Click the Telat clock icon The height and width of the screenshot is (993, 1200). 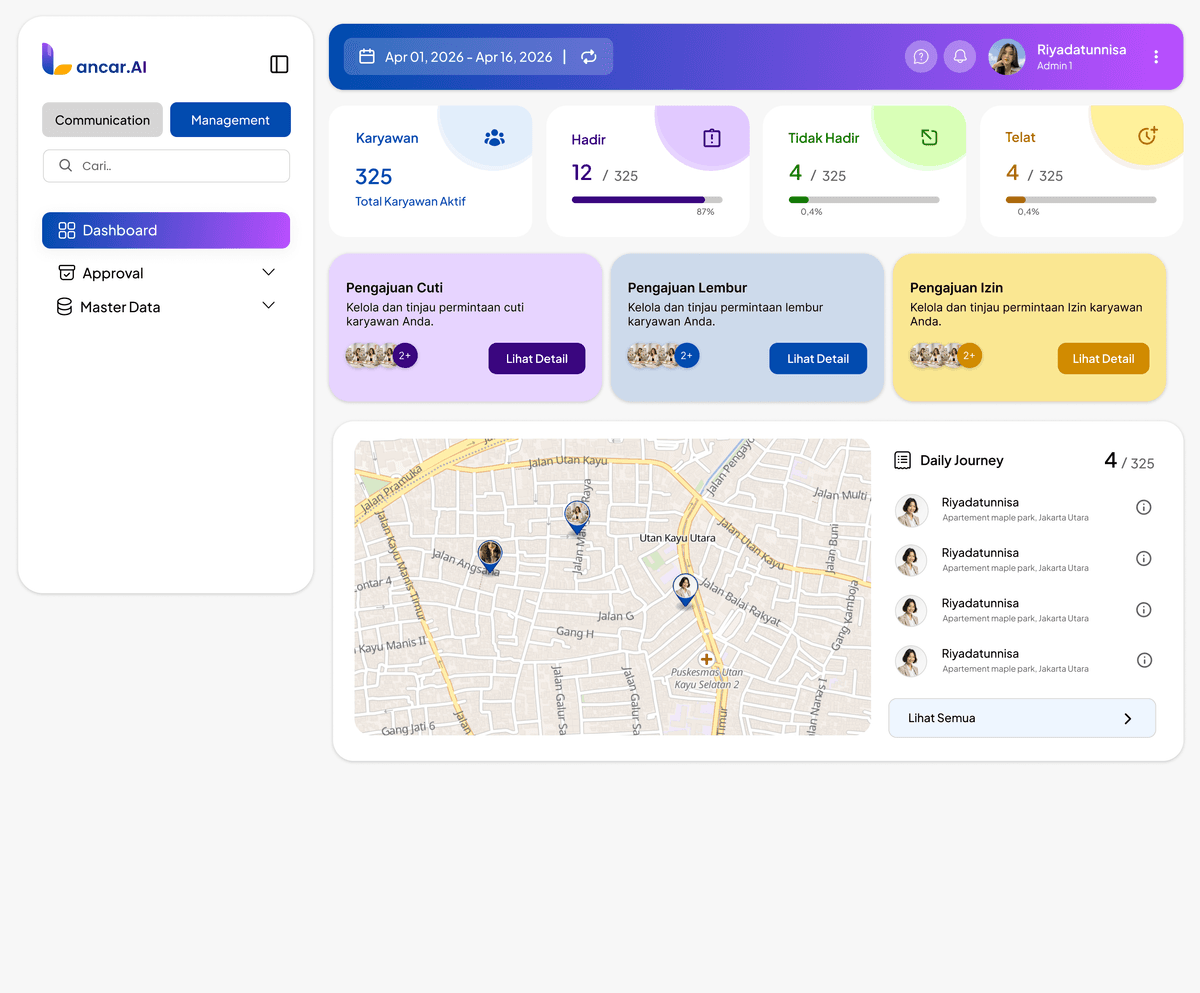1147,135
